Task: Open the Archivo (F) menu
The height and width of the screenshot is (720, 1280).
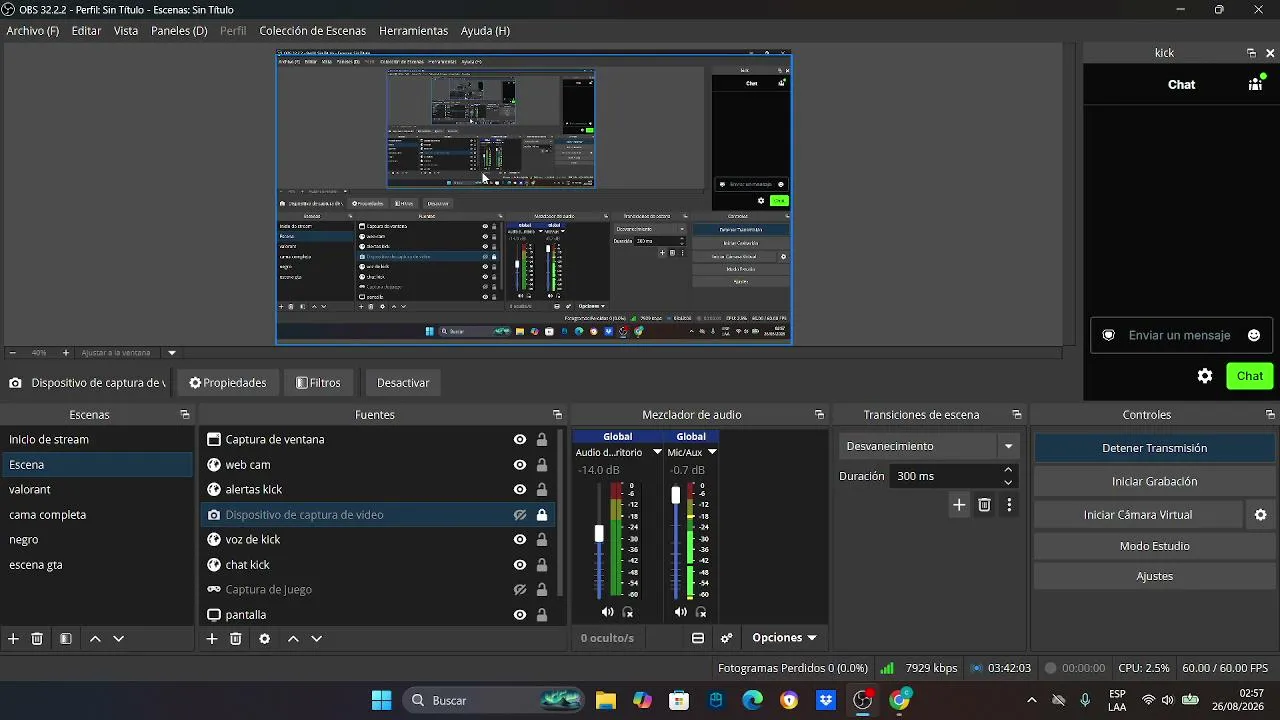Action: coord(33,31)
